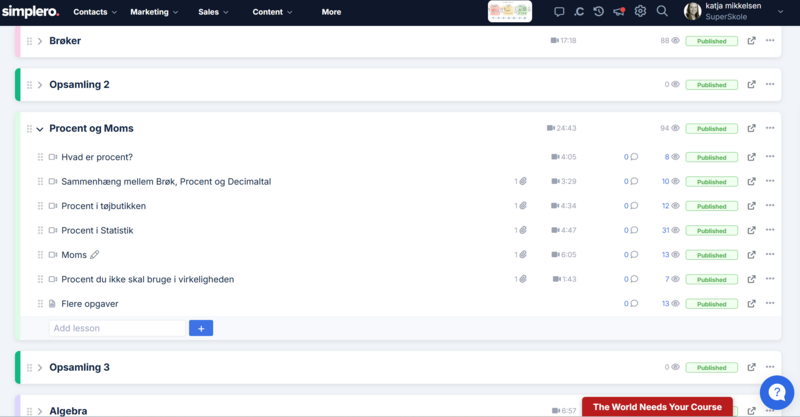The height and width of the screenshot is (417, 800).
Task: Open 'Hvad er procent?' in new window
Action: point(751,157)
